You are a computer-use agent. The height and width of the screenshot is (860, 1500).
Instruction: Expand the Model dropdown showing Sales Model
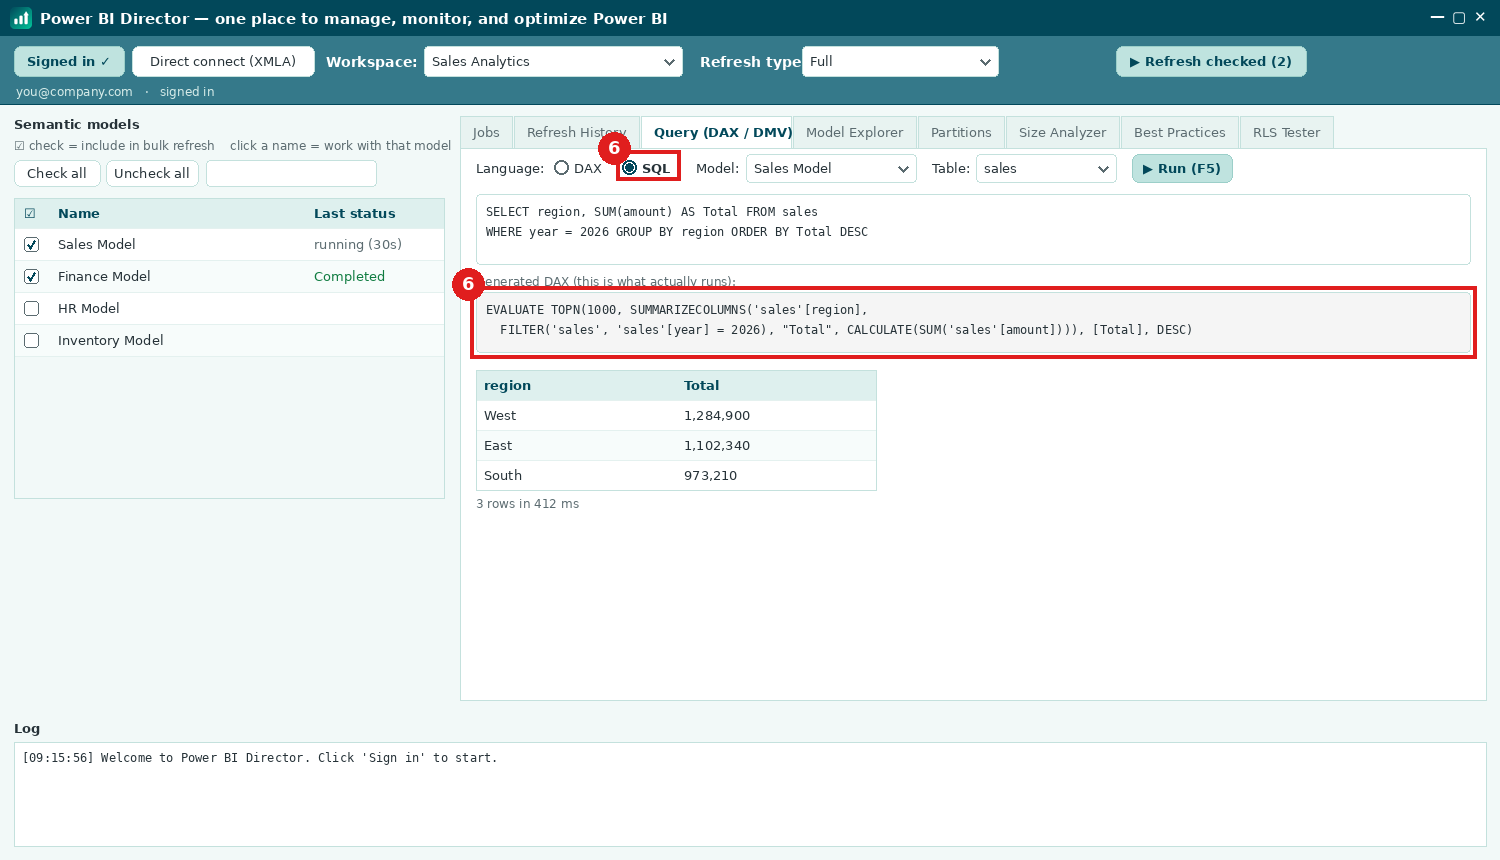coord(831,168)
